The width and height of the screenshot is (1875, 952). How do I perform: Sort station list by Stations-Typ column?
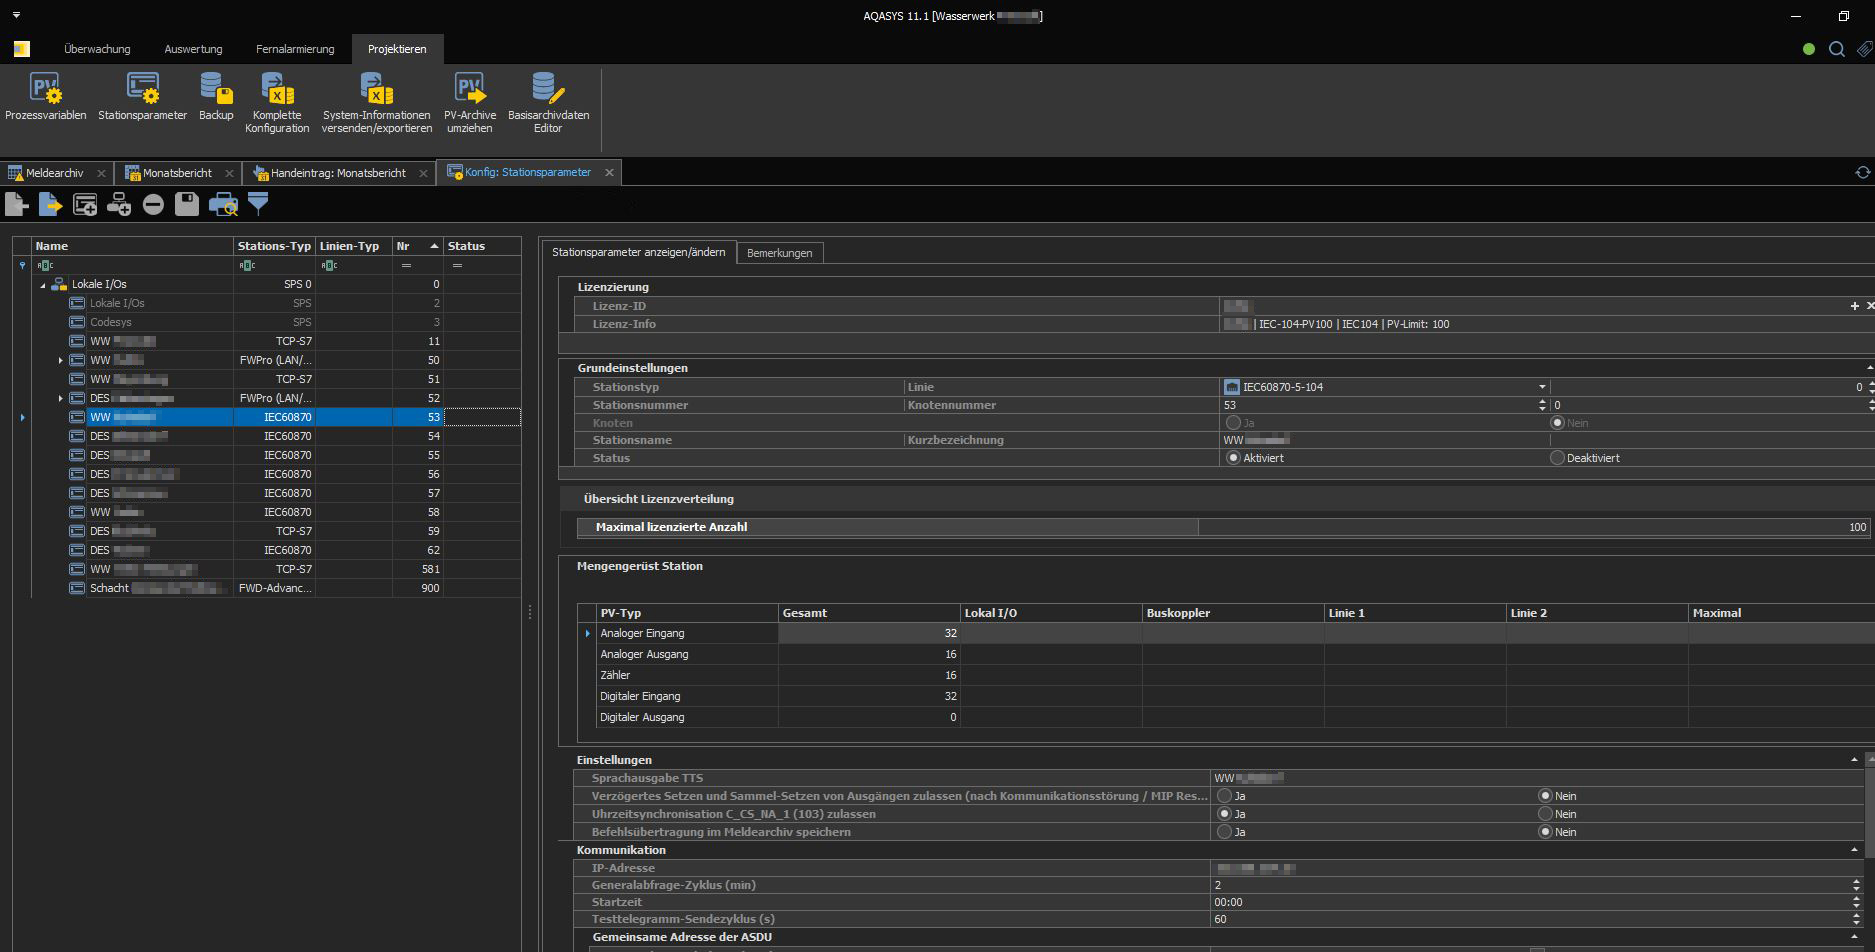pos(274,246)
